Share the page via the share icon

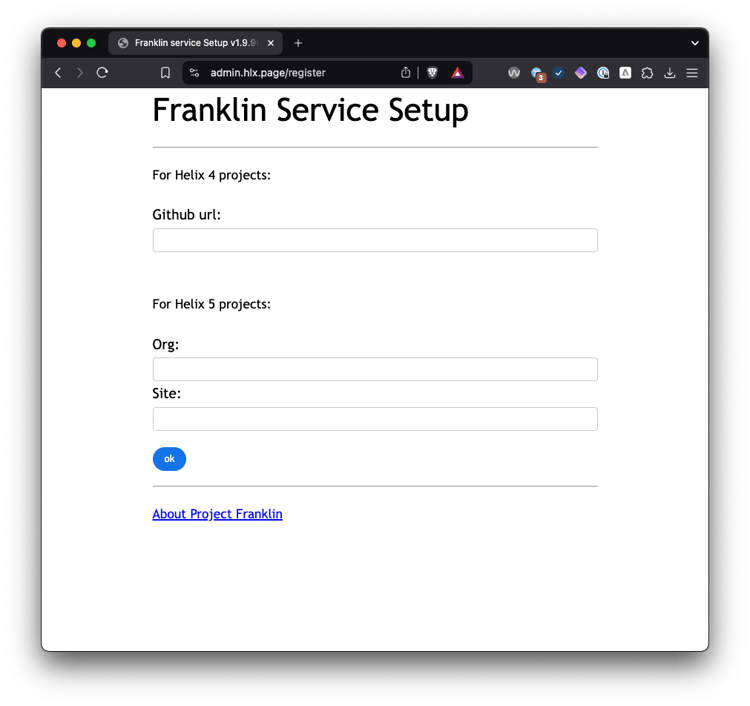(406, 72)
